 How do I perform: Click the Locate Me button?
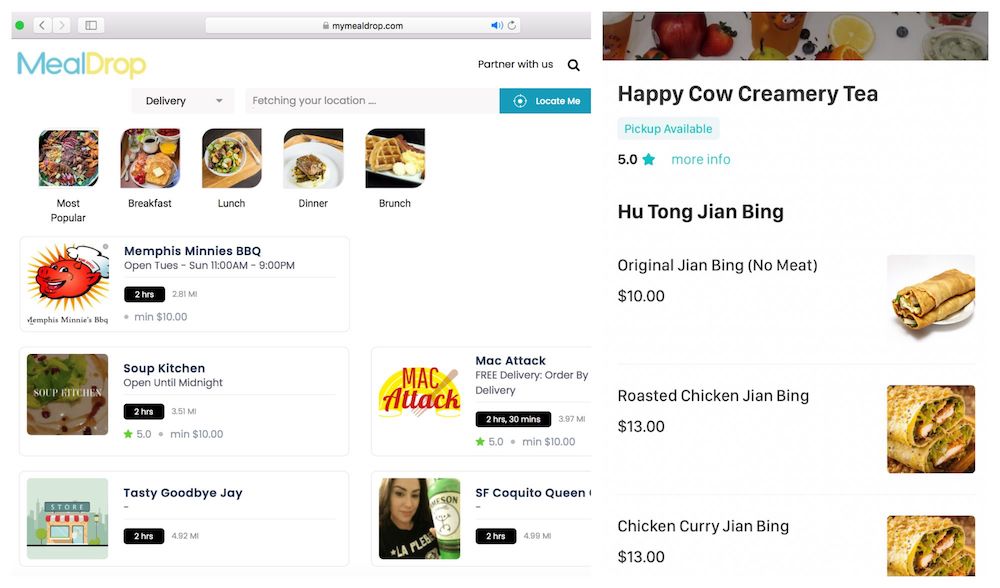pyautogui.click(x=545, y=101)
